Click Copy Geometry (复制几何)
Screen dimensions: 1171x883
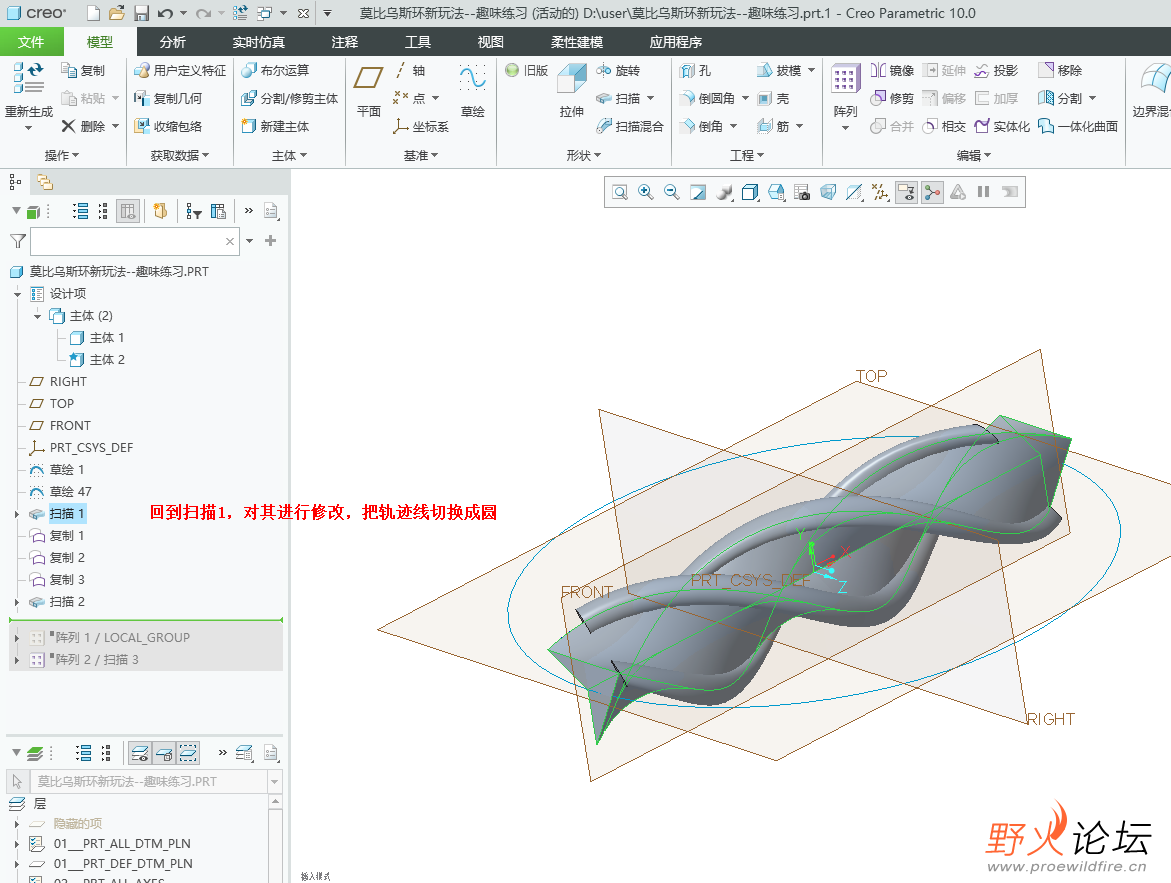167,99
